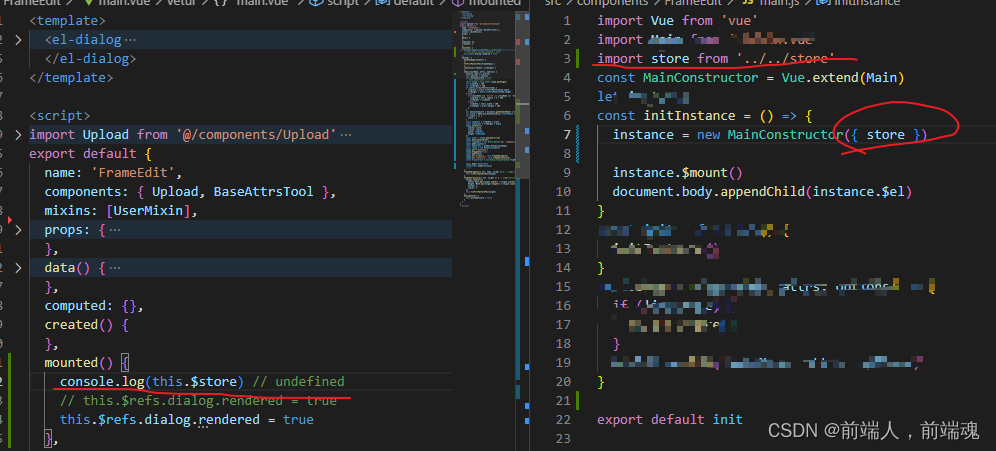996x451 pixels.
Task: Select line number 23 in main.js
Action: 563,439
